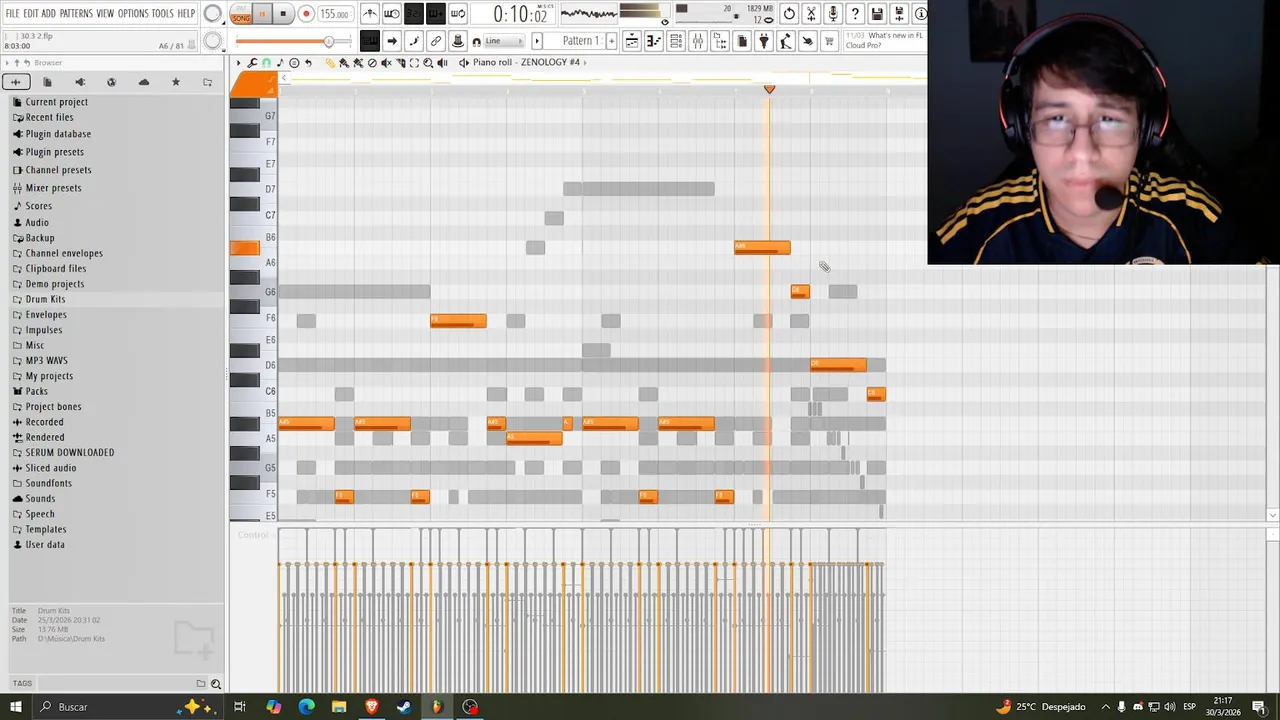Viewport: 1280px width, 720px height.
Task: Open the OPTIONS menu
Action: [x=132, y=13]
